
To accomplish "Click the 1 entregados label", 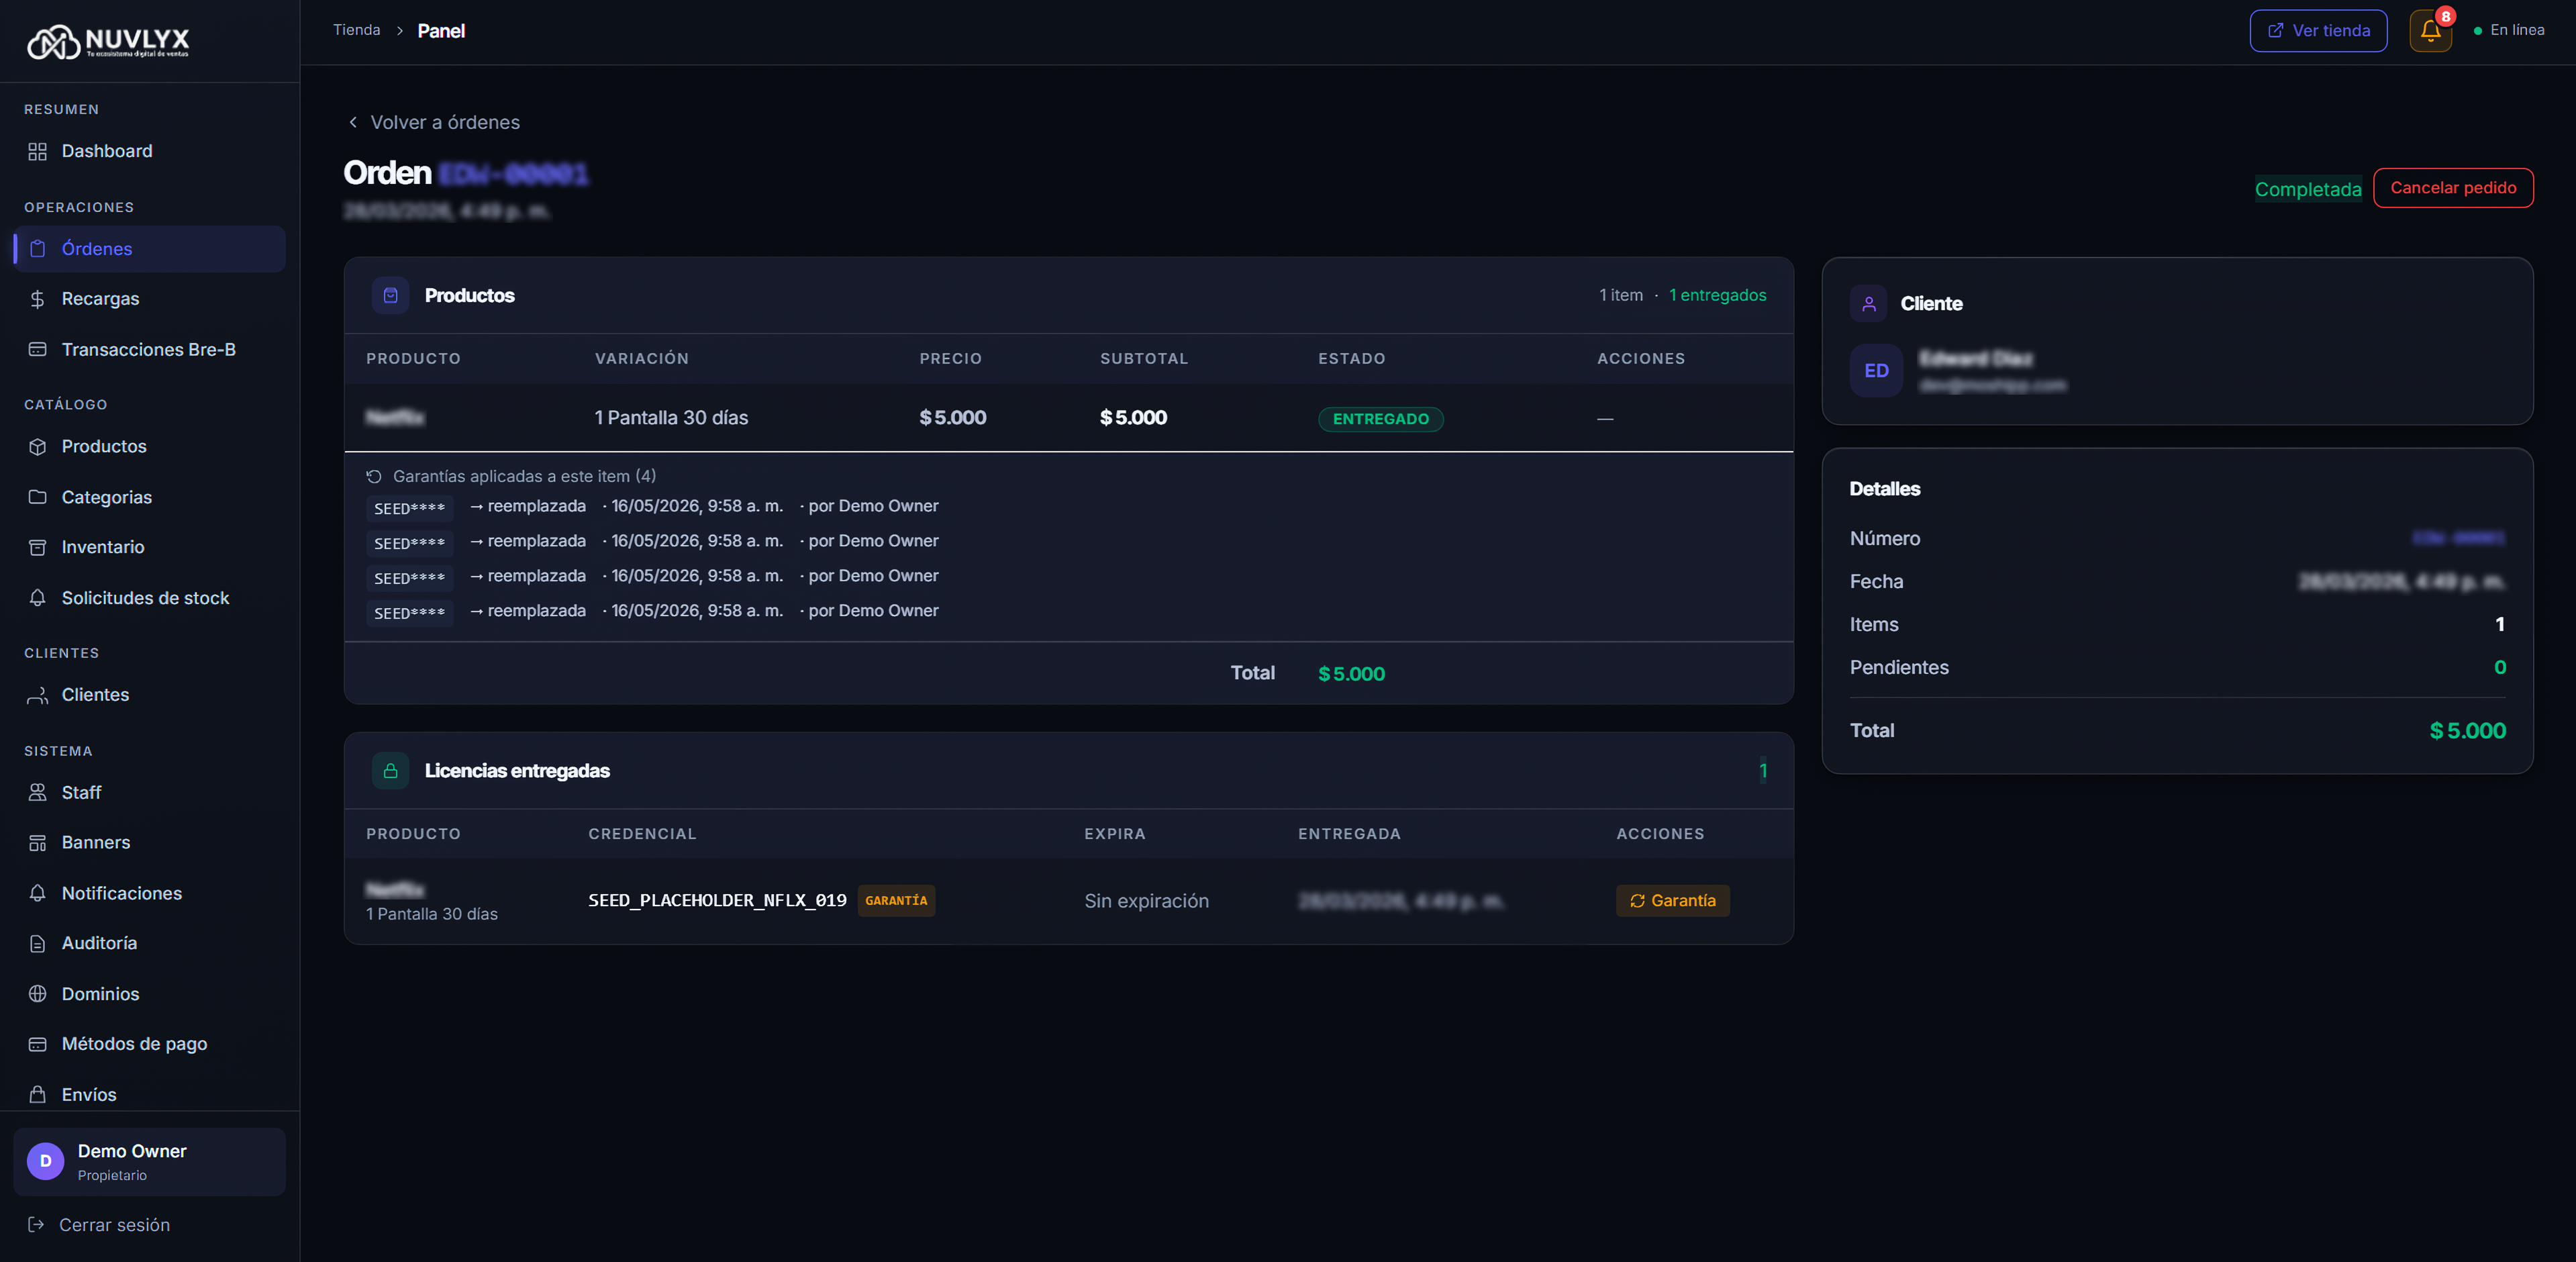I will tap(1717, 295).
